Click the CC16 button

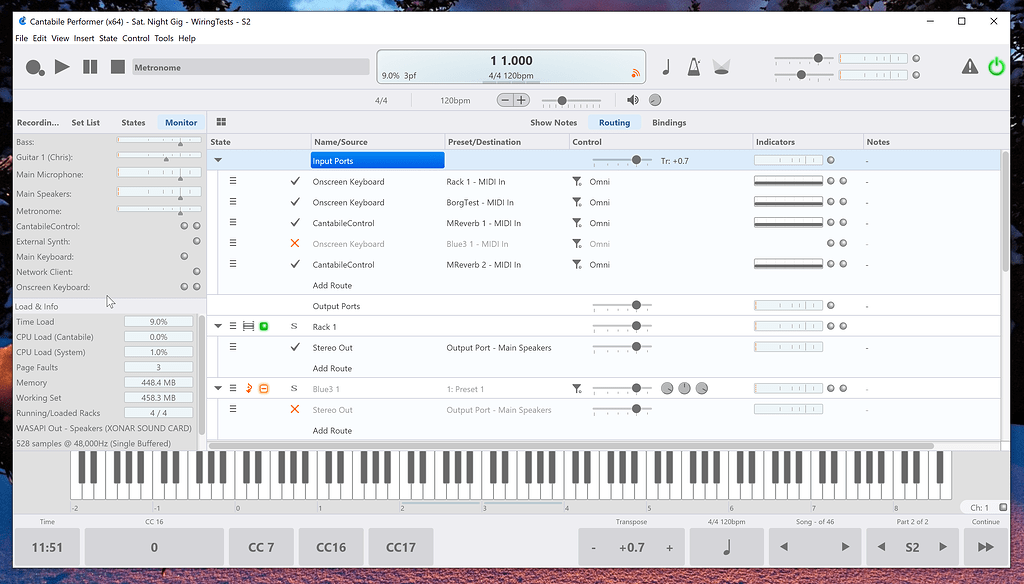[x=331, y=547]
